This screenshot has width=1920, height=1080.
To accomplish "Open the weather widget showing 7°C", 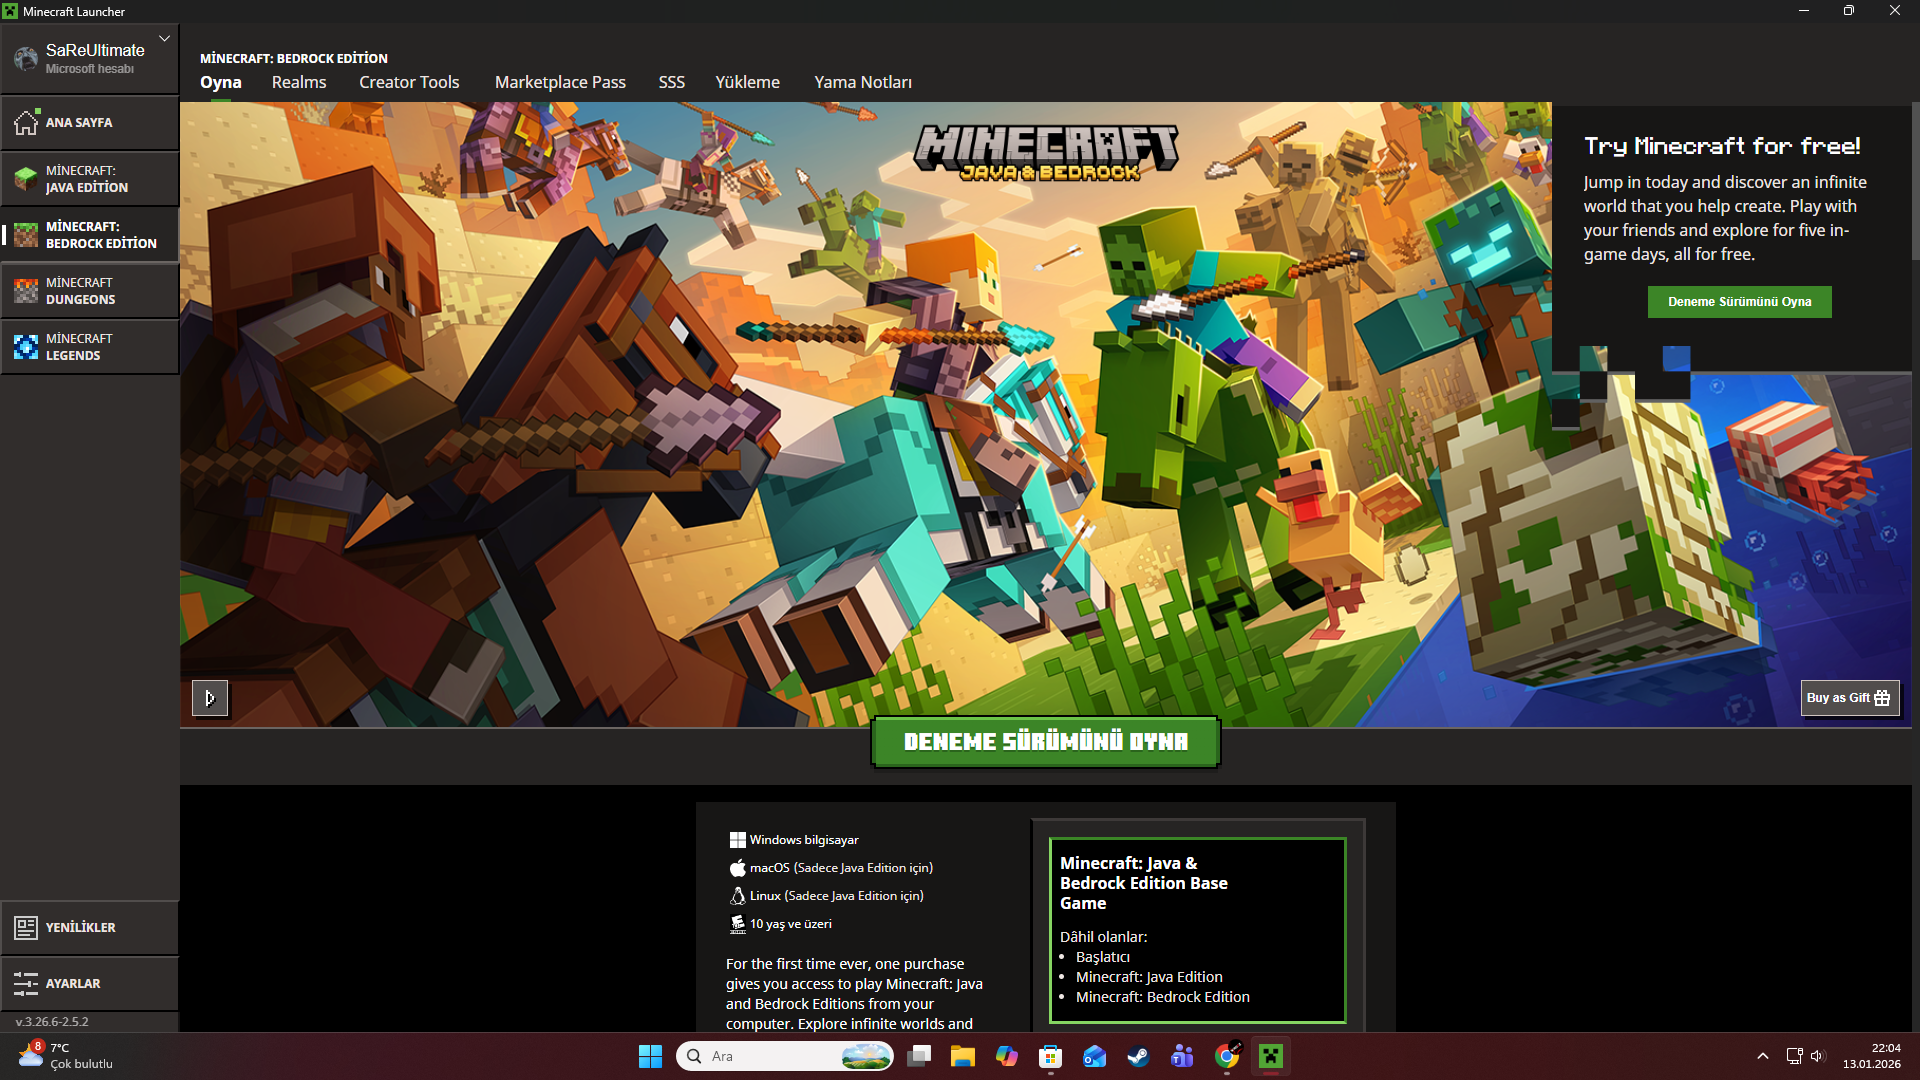I will [66, 1056].
